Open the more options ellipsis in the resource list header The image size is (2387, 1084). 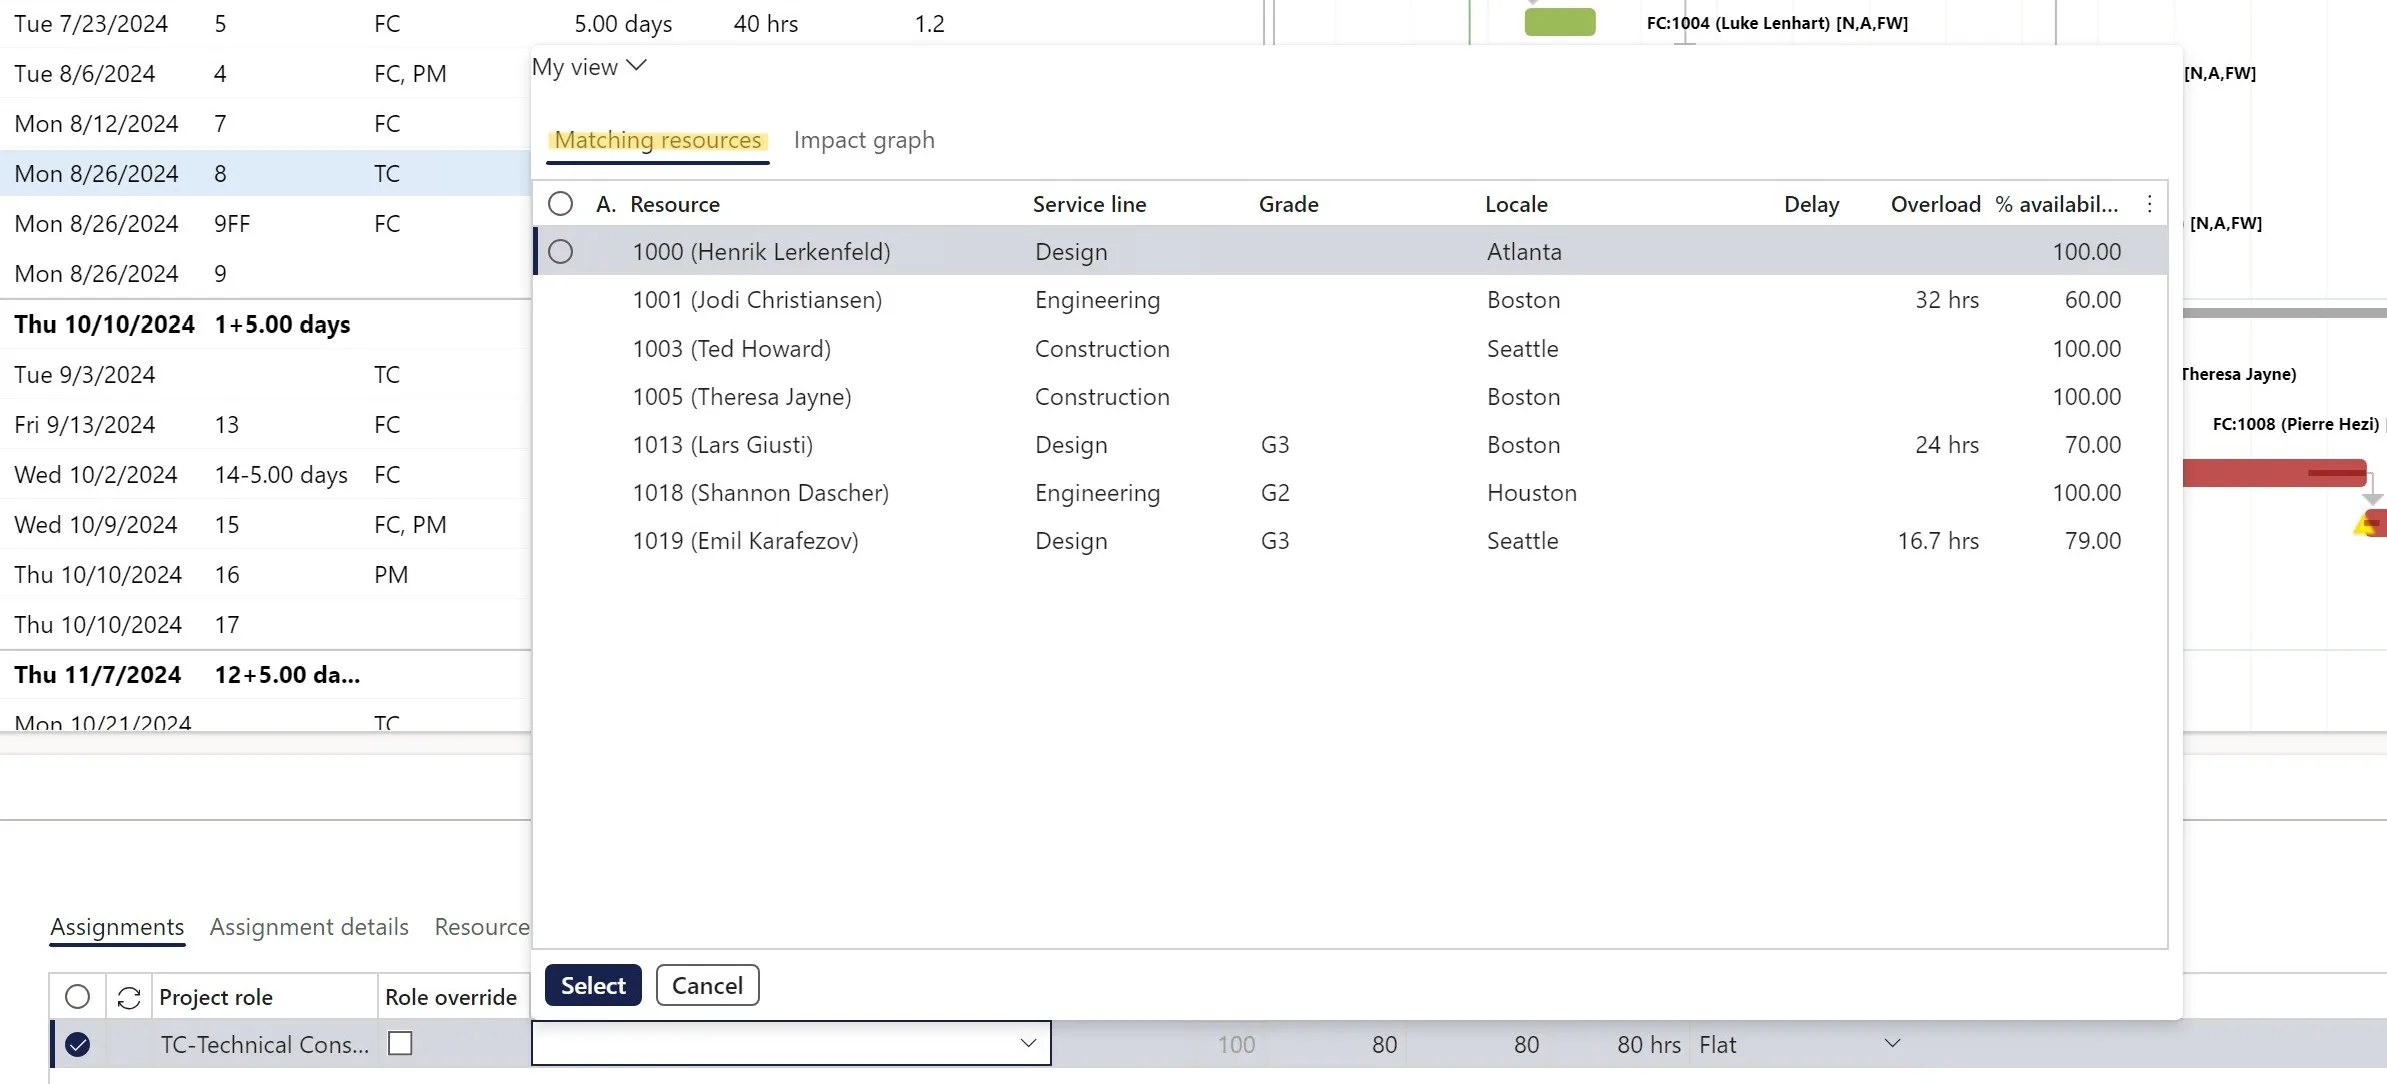(x=2149, y=203)
